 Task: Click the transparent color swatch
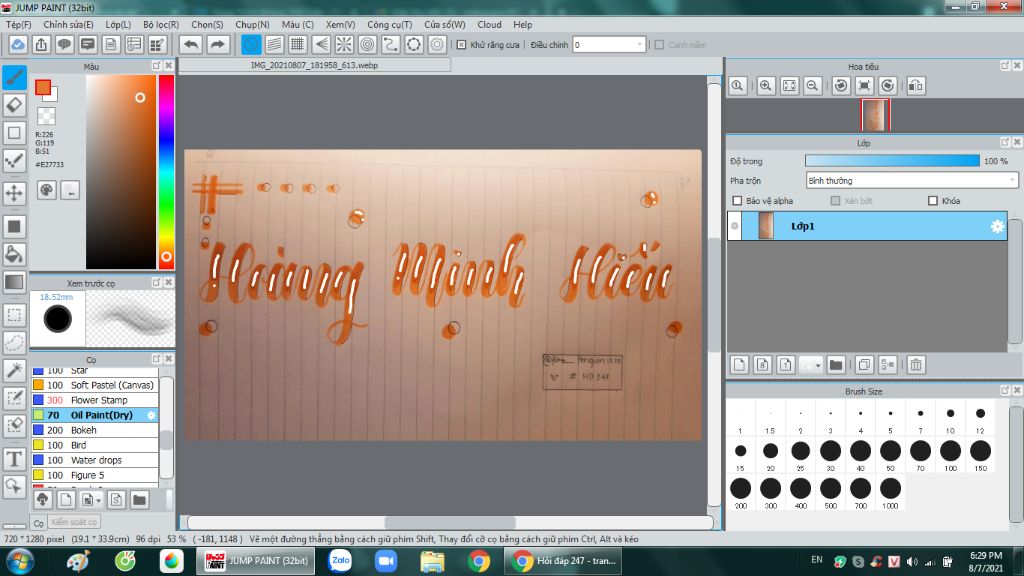coord(46,116)
